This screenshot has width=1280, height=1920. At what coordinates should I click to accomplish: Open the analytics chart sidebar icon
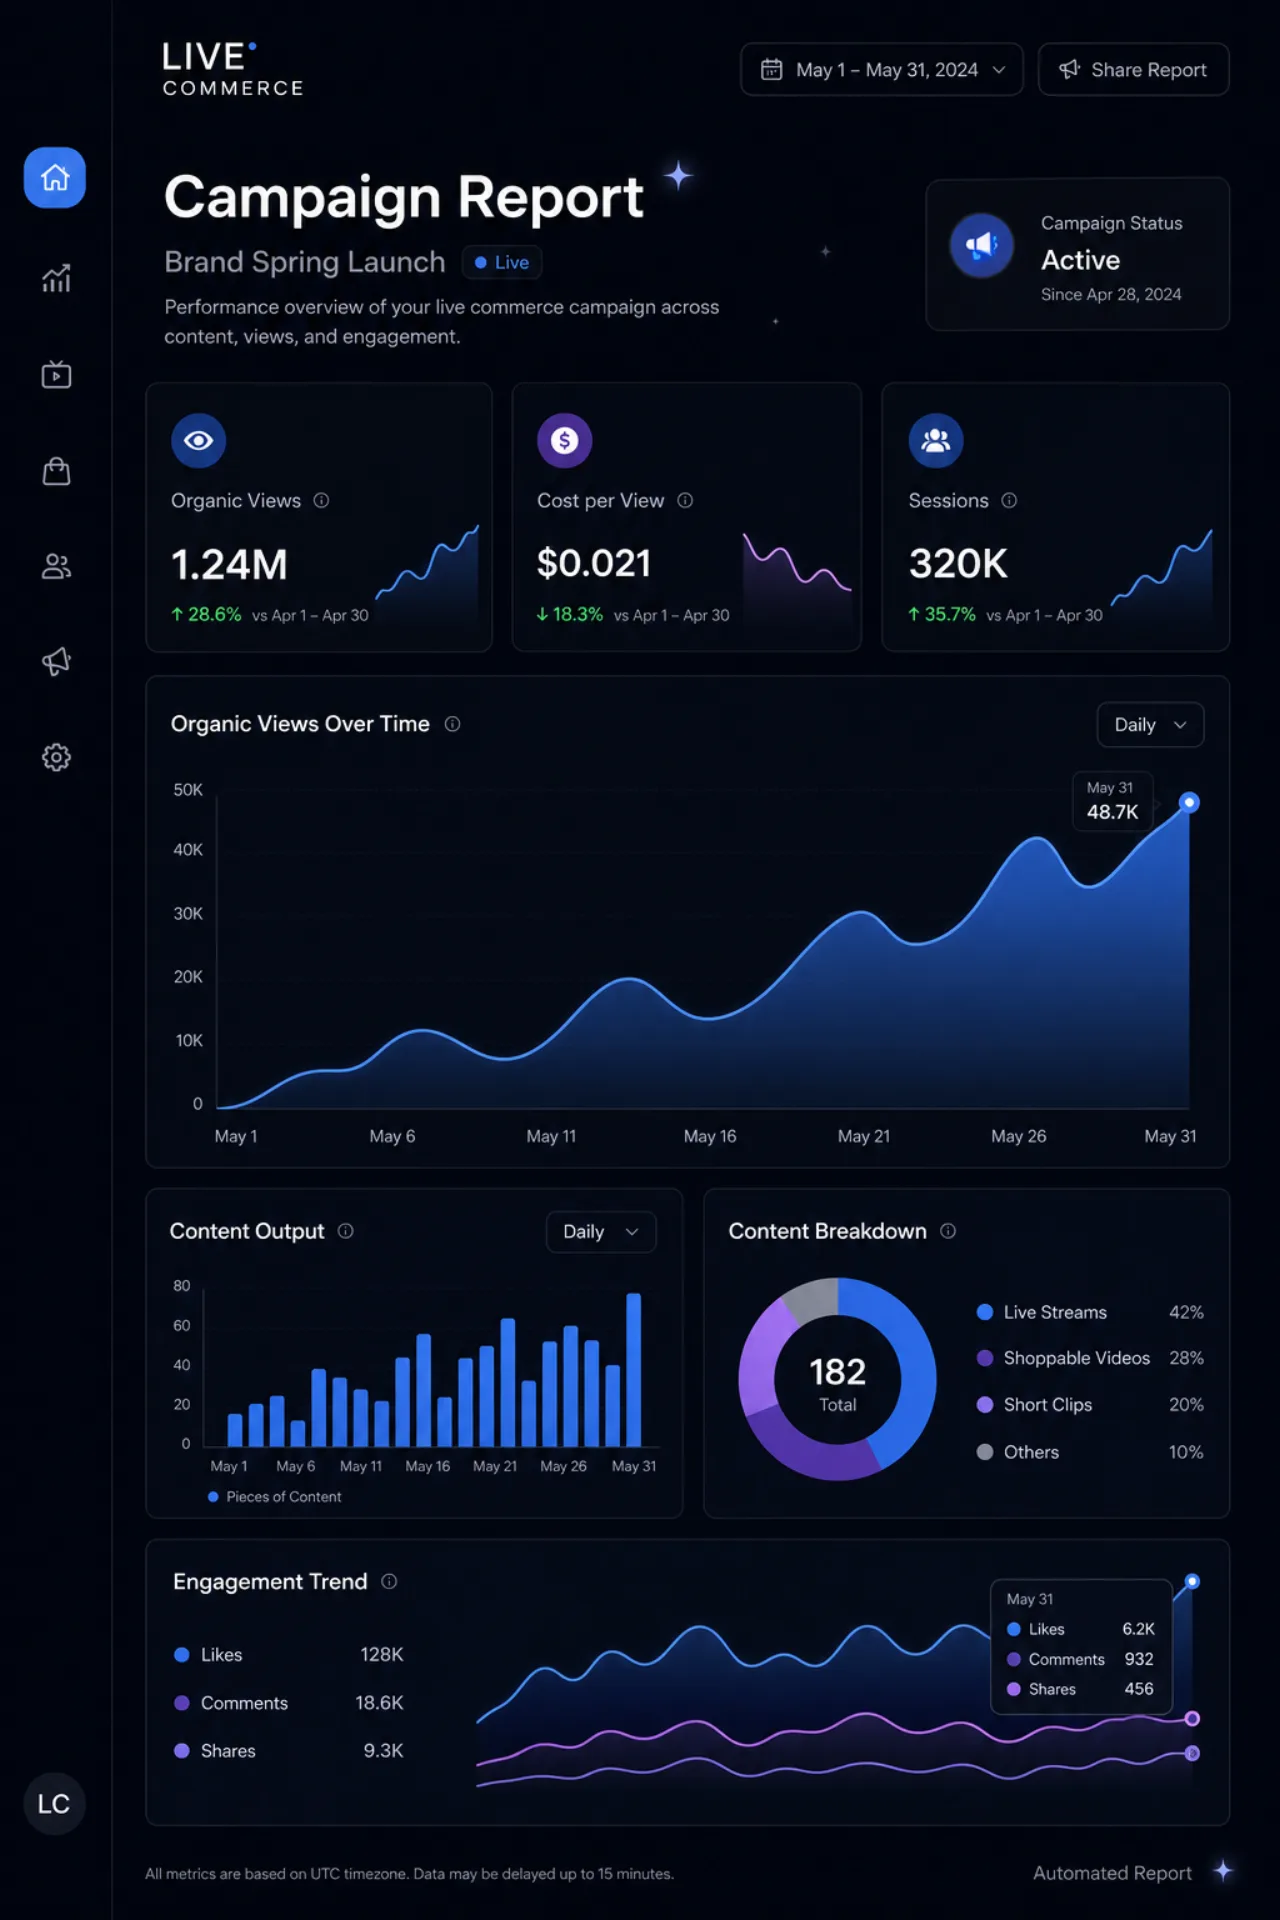[x=56, y=278]
